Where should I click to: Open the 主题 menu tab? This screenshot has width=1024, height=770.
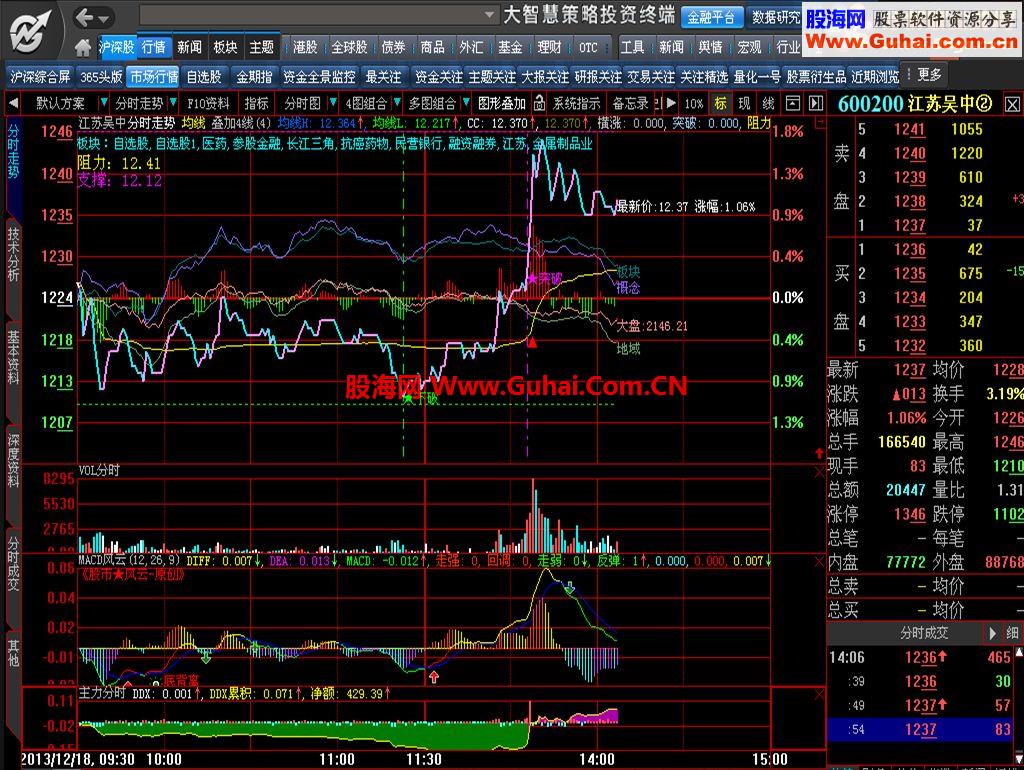(261, 47)
